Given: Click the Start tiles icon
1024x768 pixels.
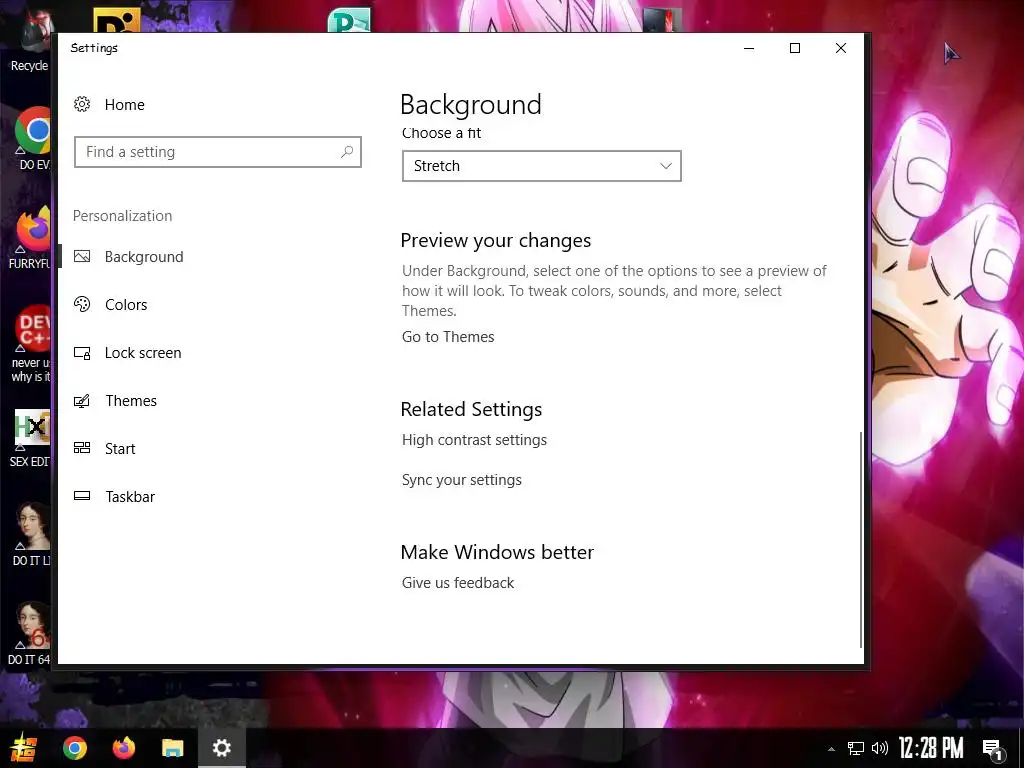Looking at the screenshot, I should 82,448.
